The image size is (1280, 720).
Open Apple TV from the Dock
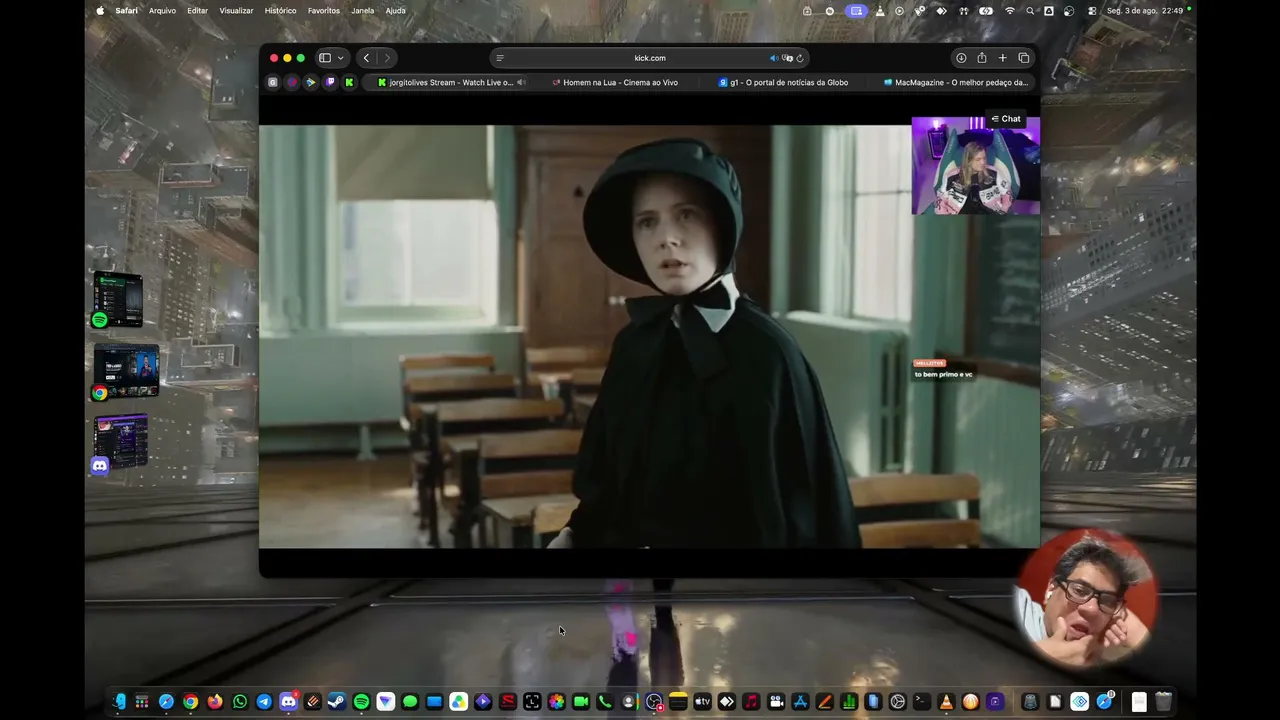pos(702,702)
